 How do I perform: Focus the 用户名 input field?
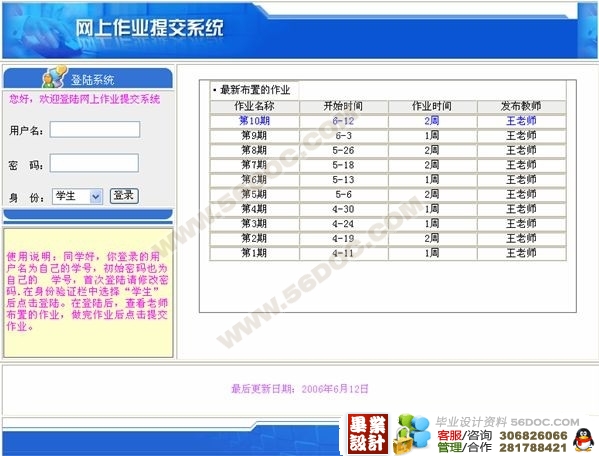[x=95, y=130]
